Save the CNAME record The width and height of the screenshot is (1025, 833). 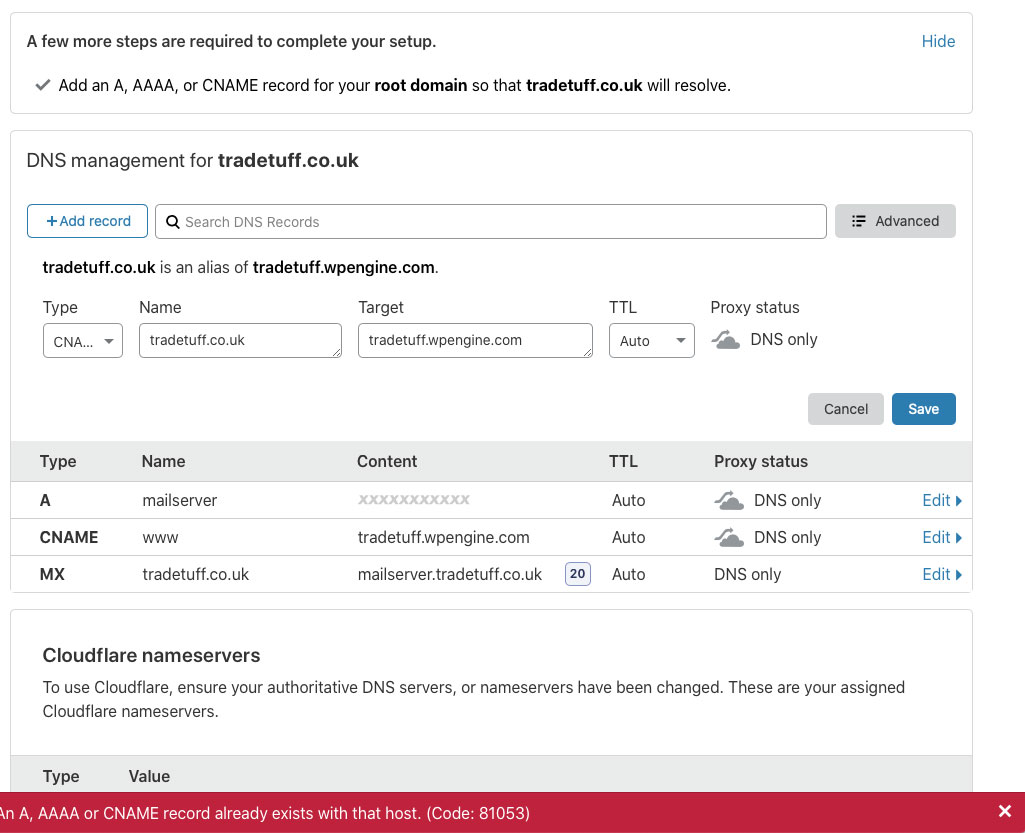tap(923, 409)
